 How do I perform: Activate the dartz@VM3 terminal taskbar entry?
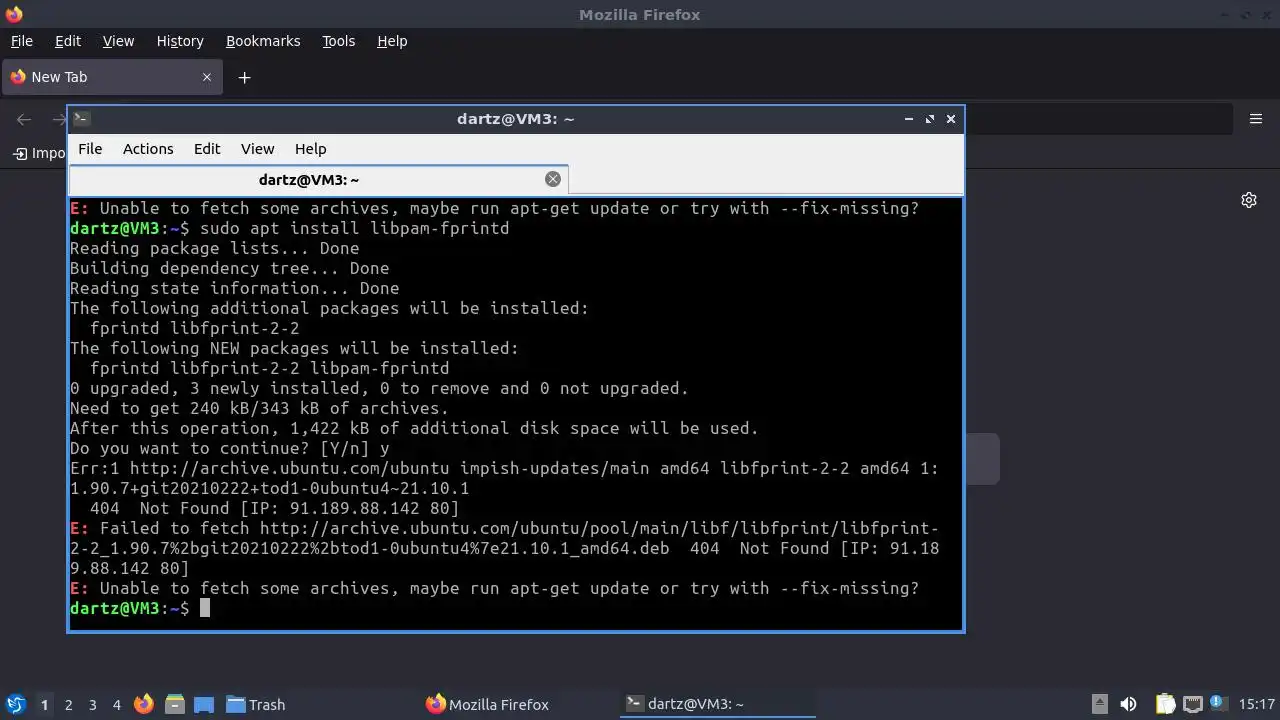pos(718,704)
